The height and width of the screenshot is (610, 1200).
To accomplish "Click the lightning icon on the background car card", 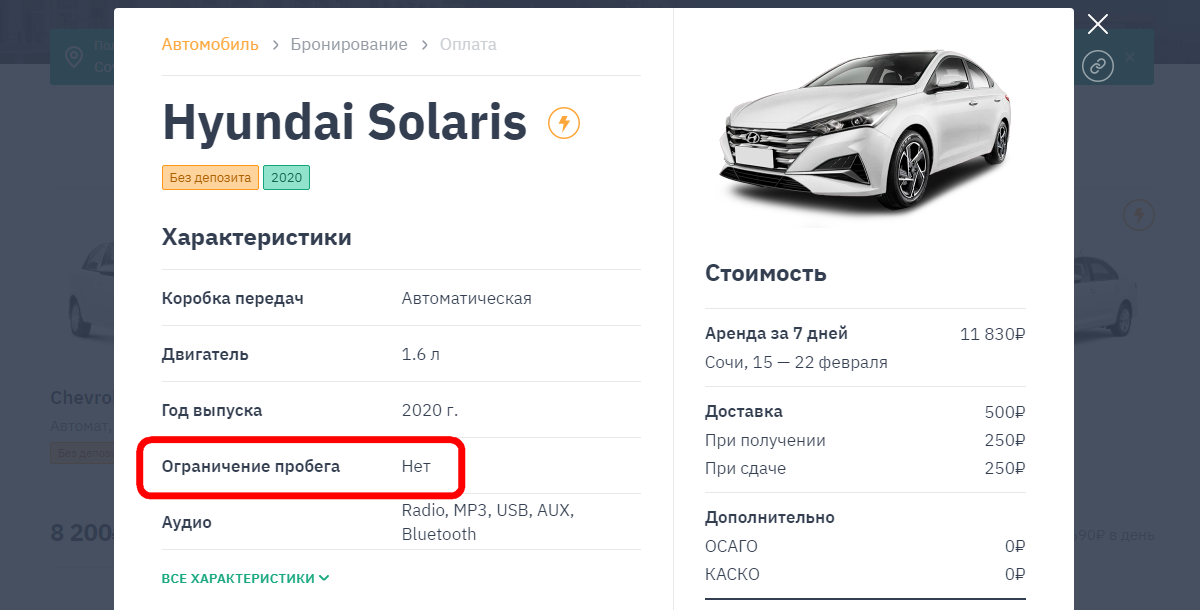I will point(1139,214).
